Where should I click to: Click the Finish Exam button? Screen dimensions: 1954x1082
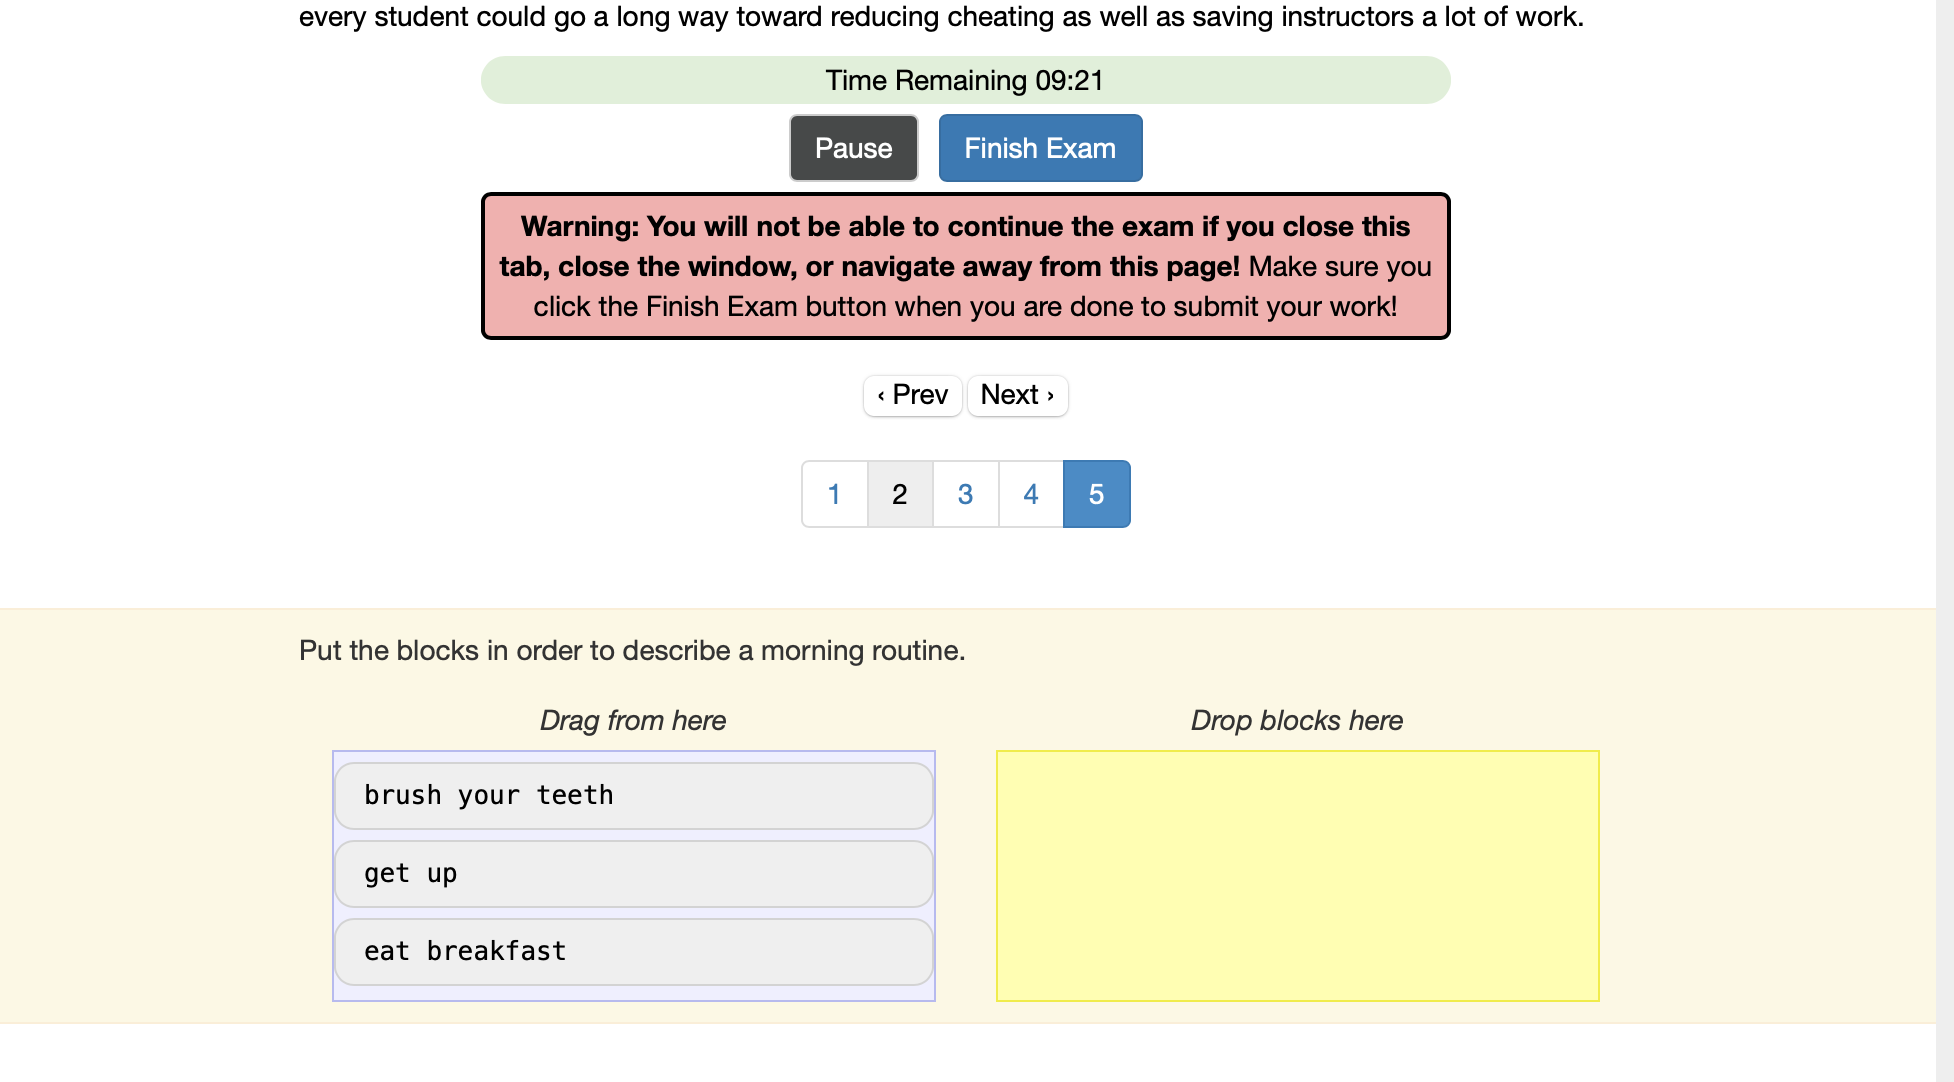(1040, 148)
